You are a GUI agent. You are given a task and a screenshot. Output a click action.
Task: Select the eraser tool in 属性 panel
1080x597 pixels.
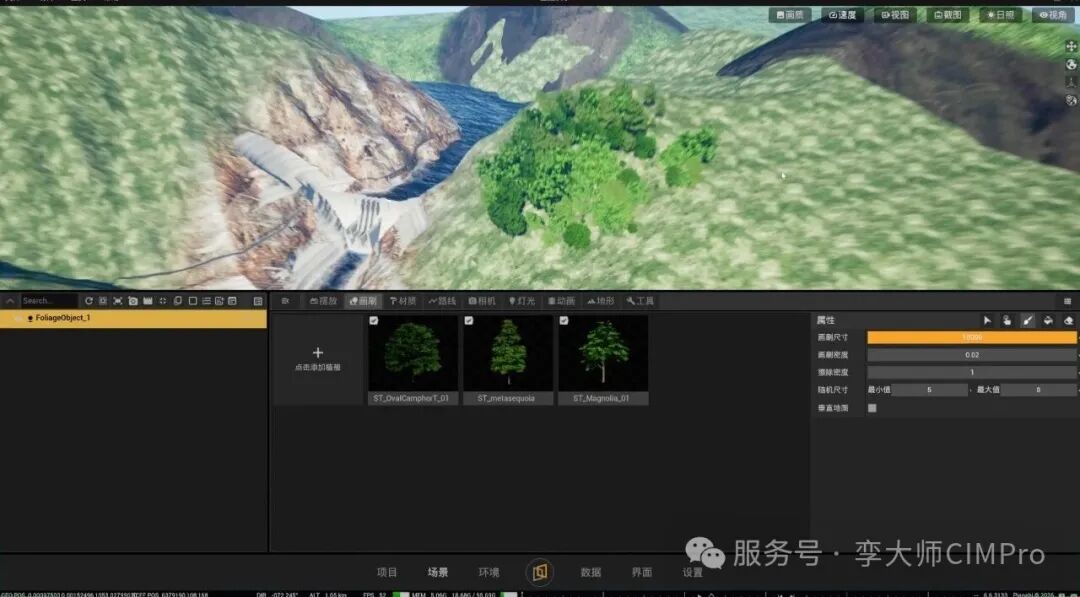pos(1068,320)
